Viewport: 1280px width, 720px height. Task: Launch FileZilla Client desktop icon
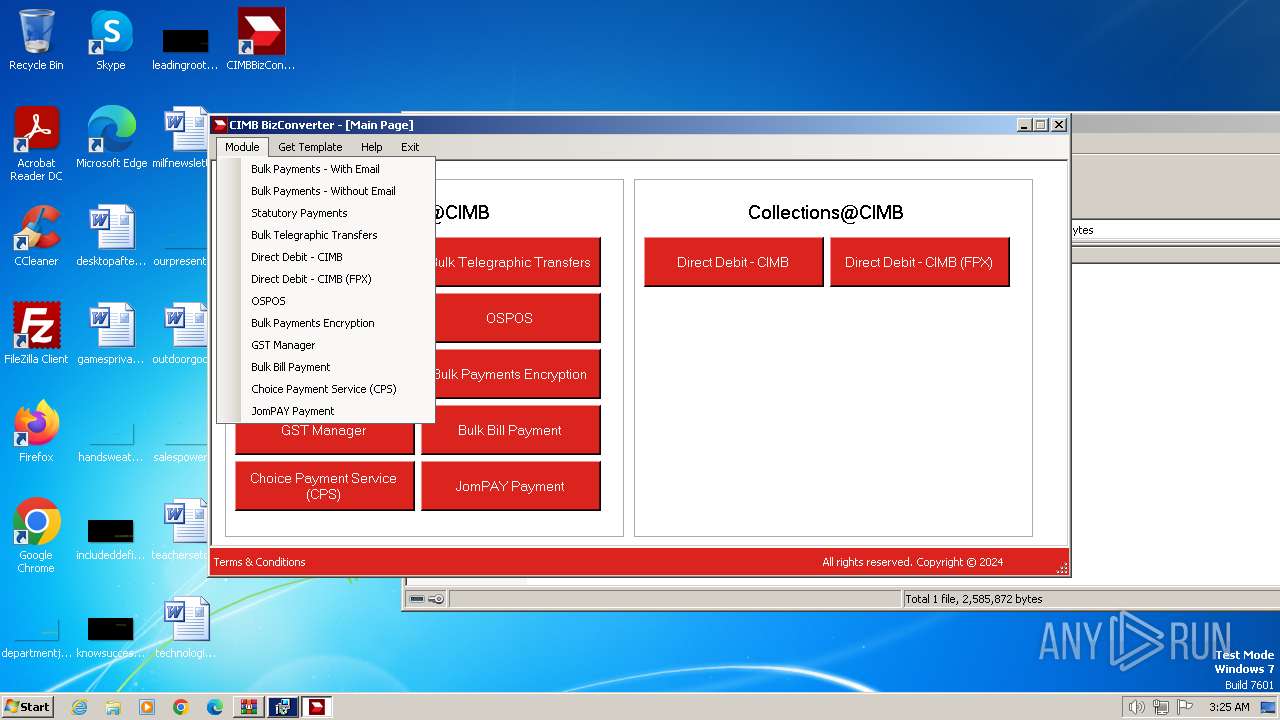tap(36, 333)
